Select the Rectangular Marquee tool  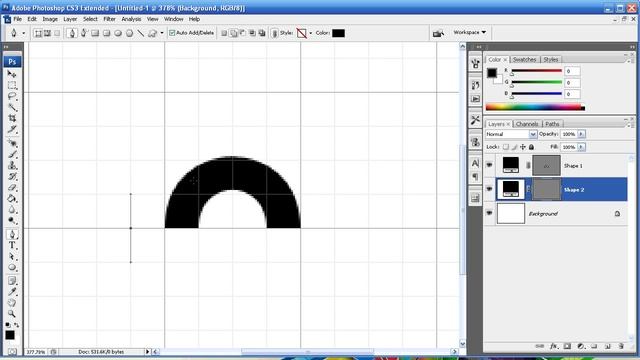[x=12, y=85]
